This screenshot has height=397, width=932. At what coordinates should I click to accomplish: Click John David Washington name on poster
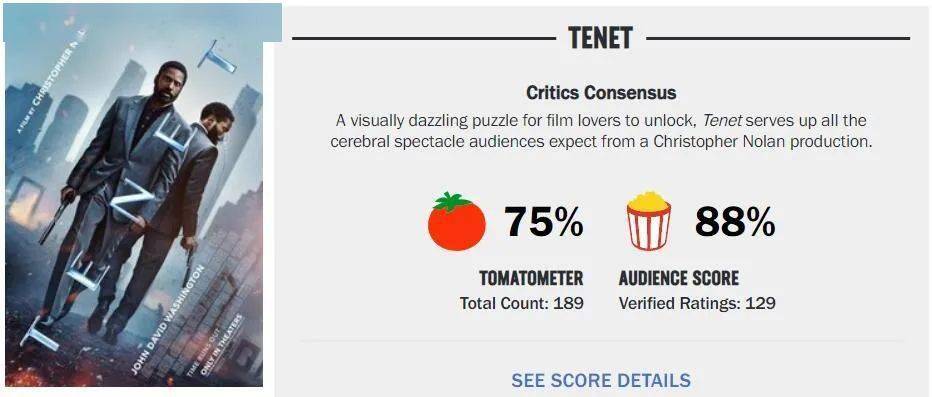point(168,321)
